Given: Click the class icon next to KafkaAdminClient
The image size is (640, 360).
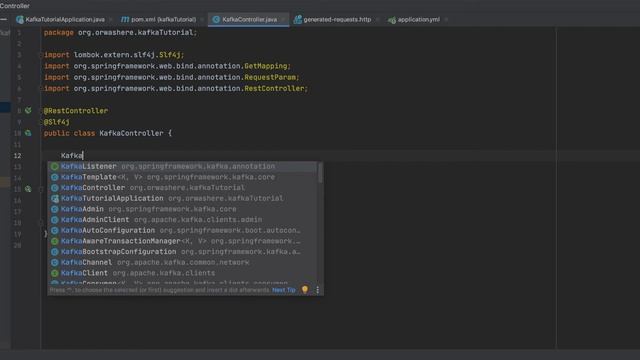Looking at the screenshot, I should coord(55,220).
